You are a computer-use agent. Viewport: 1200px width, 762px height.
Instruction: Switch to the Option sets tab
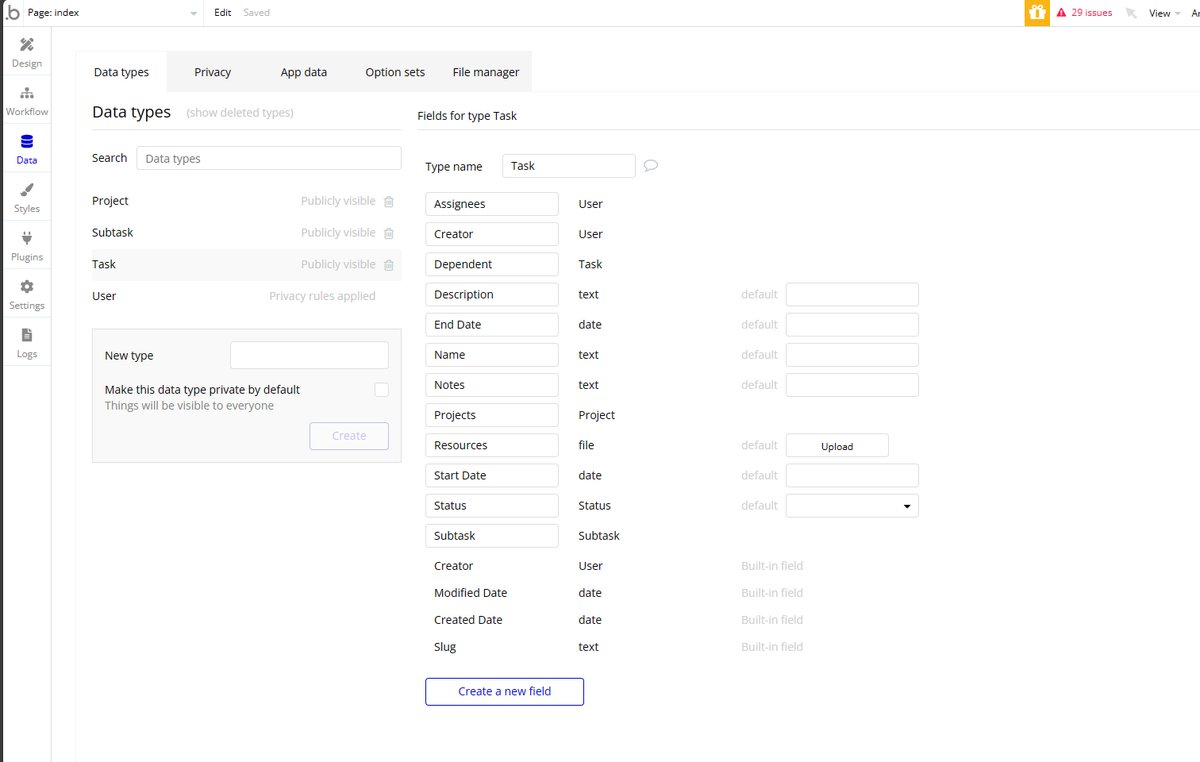pos(395,72)
